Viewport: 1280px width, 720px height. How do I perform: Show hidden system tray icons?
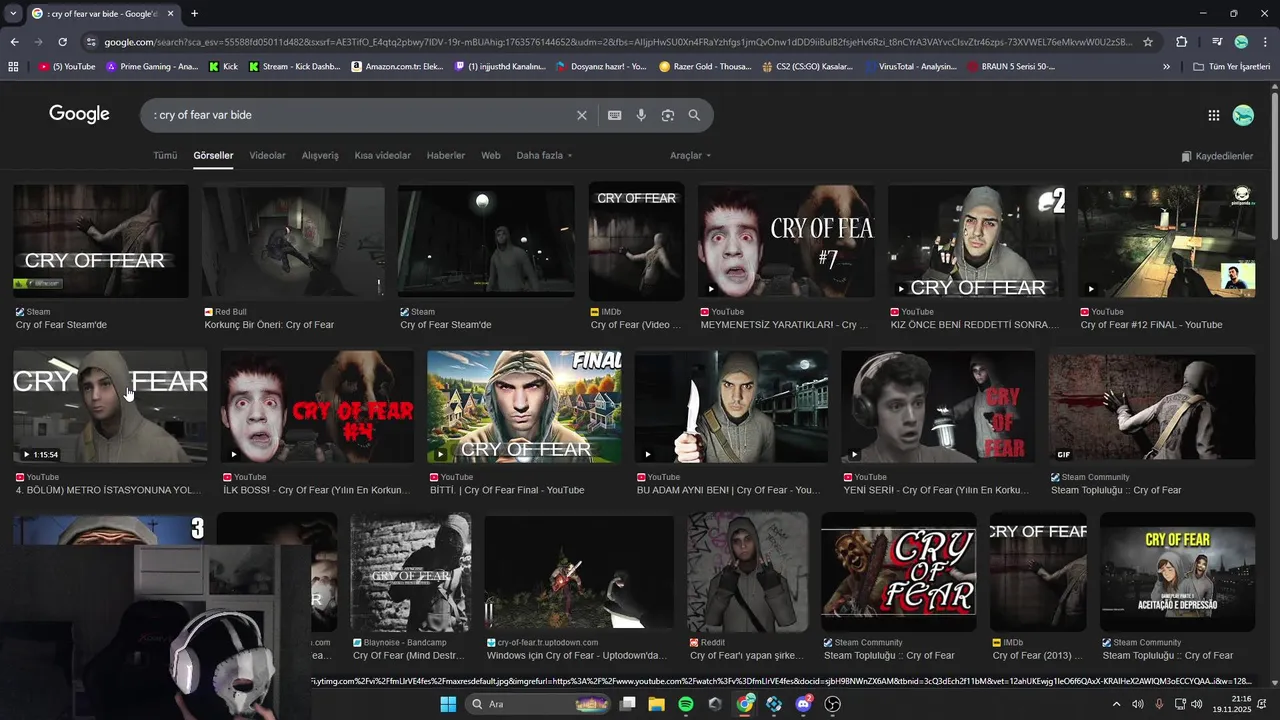click(x=1116, y=704)
